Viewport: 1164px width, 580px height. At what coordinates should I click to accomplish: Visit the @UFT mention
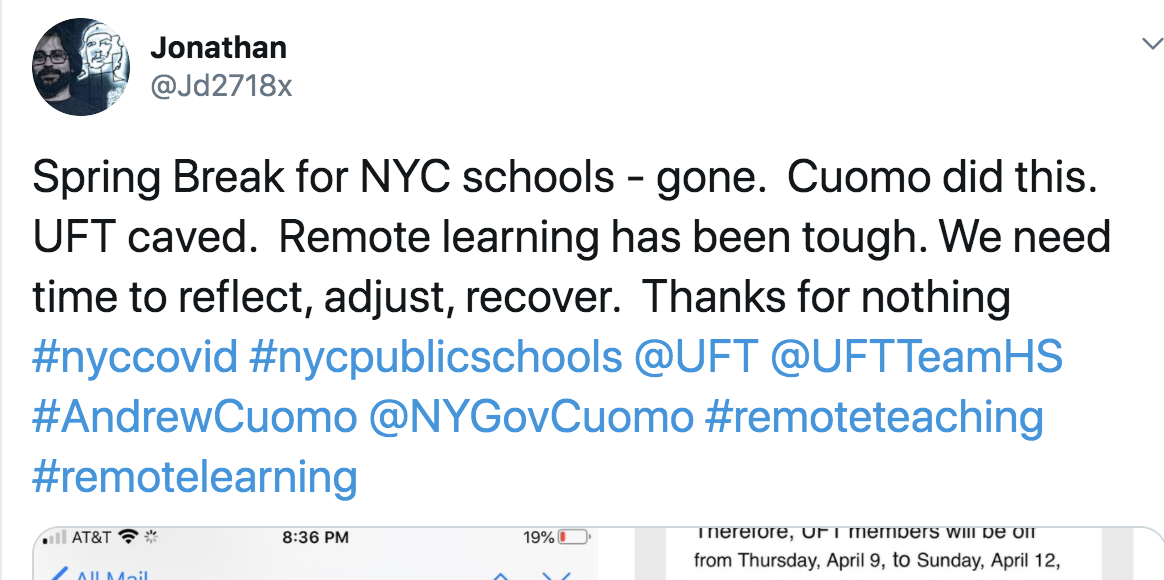click(x=695, y=357)
